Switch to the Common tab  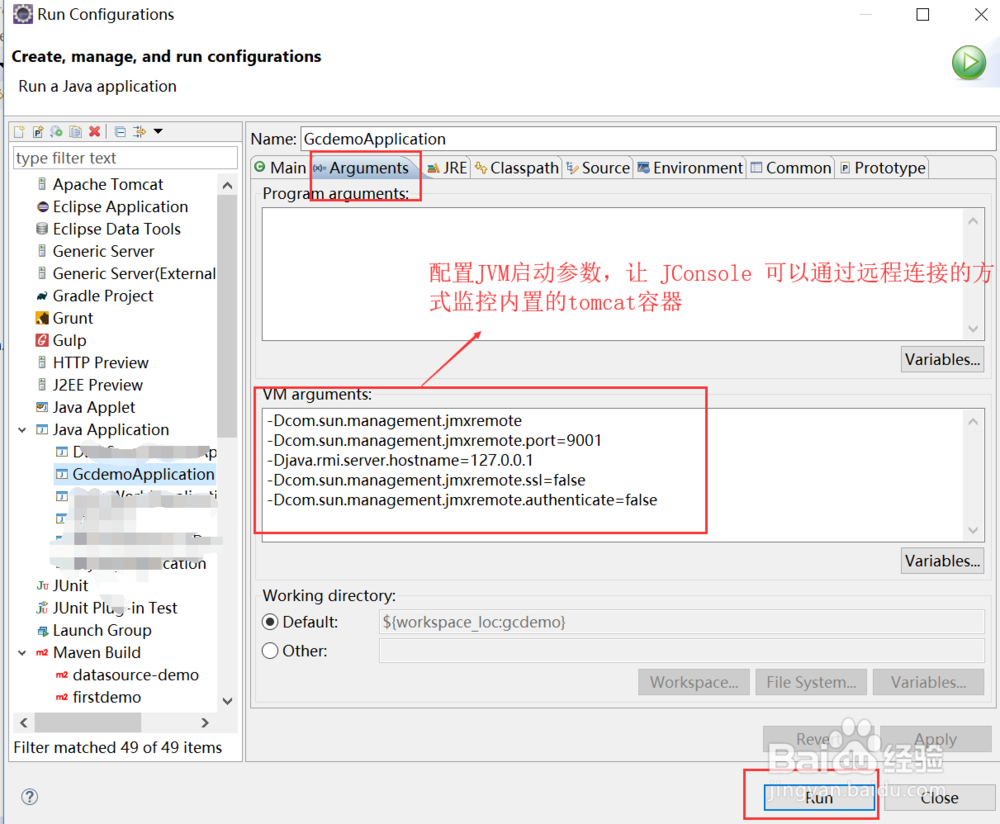tap(791, 168)
